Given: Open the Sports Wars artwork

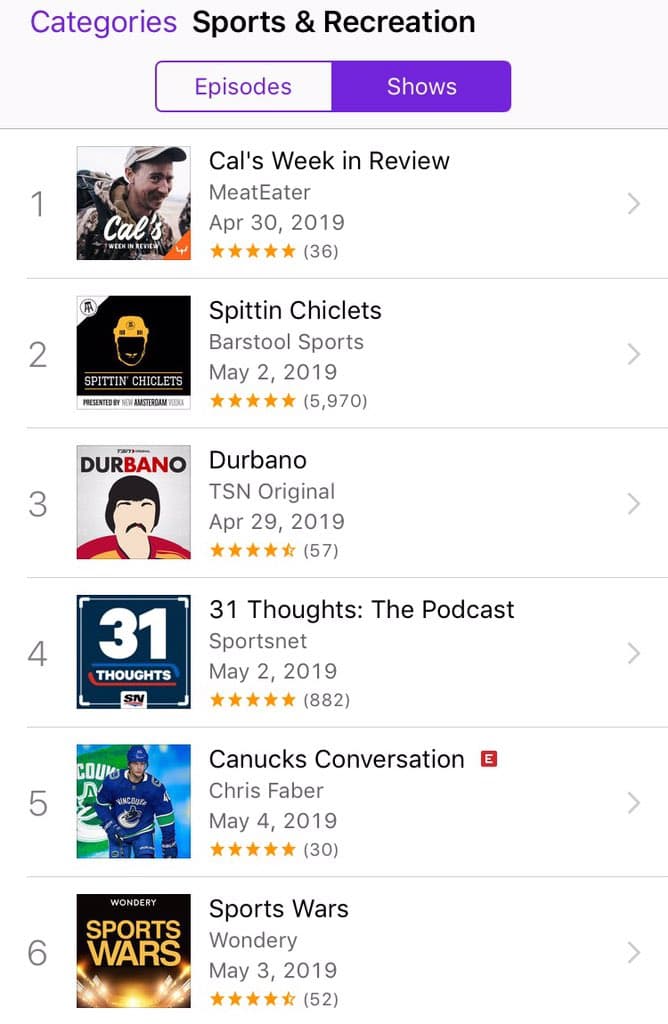Looking at the screenshot, I should click(133, 951).
